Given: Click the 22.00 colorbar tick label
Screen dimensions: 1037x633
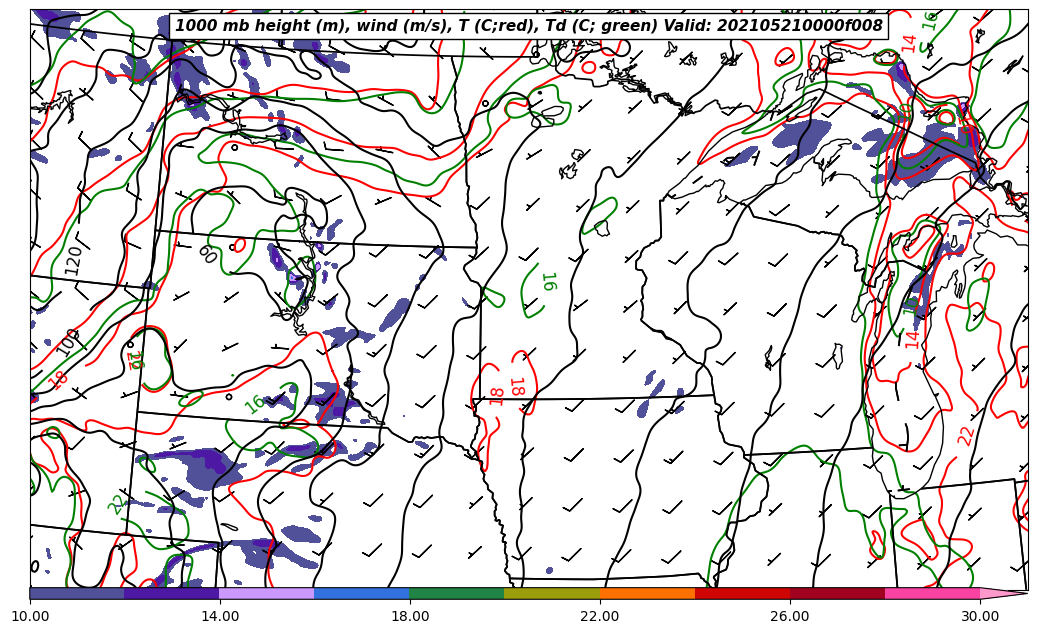Looking at the screenshot, I should pos(600,616).
